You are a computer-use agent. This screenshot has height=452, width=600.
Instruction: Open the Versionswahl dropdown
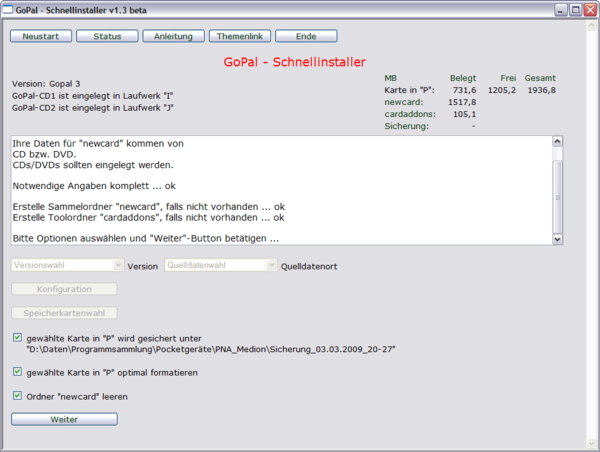pos(67,265)
